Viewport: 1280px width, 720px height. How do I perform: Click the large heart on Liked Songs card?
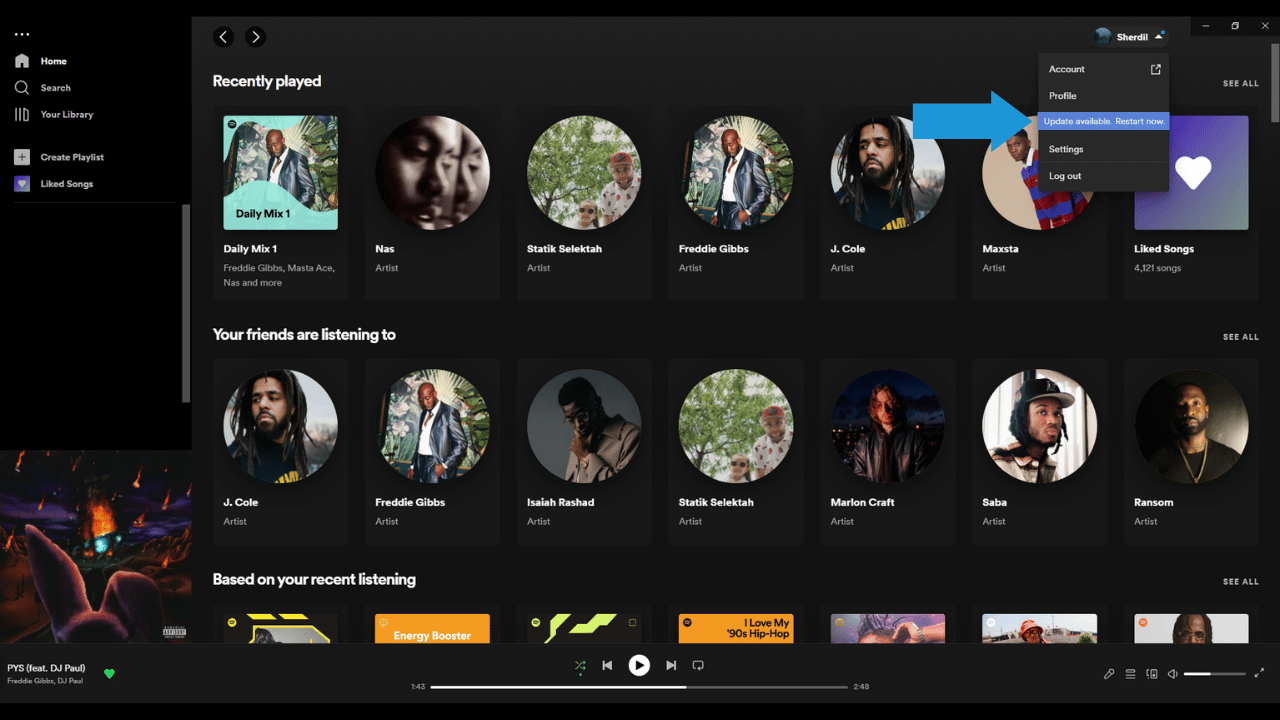(1192, 172)
